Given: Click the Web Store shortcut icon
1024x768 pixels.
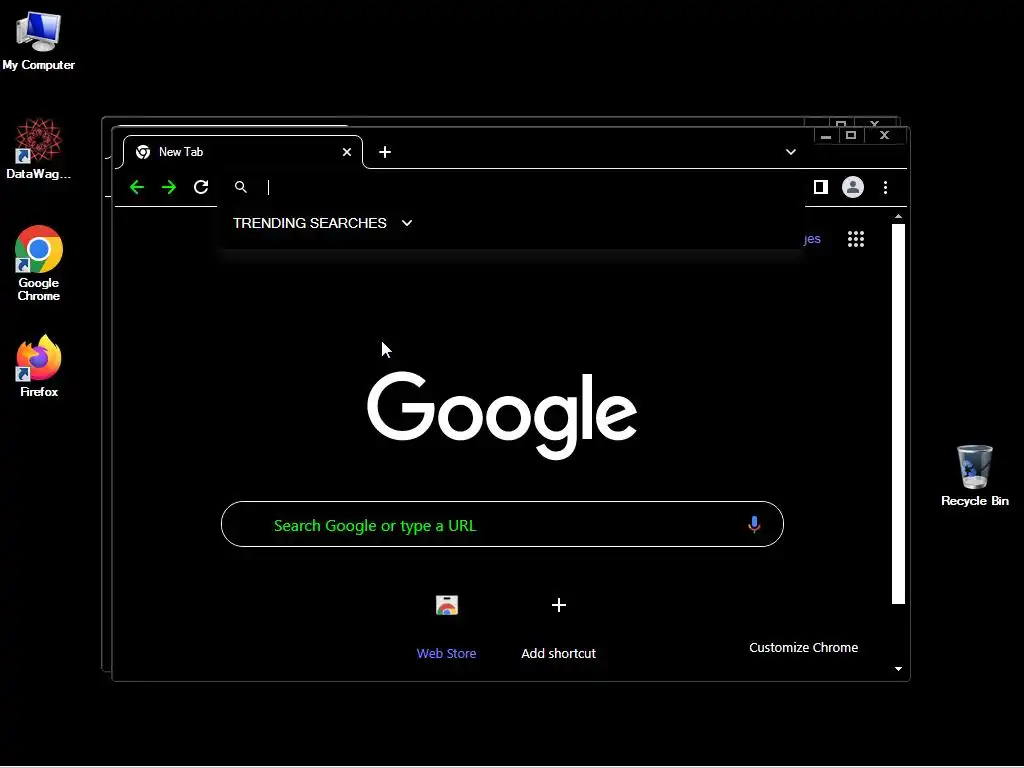Looking at the screenshot, I should [x=447, y=605].
